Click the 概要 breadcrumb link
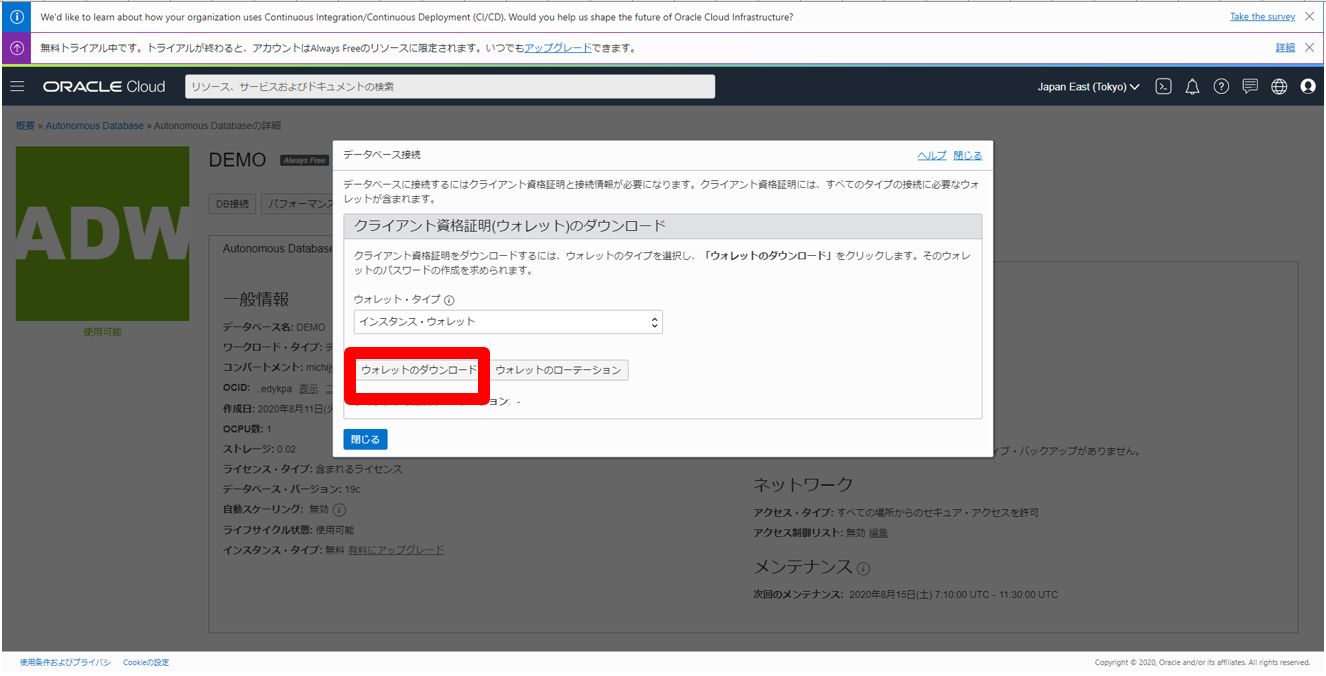Screen dimensions: 1326x676 (25, 126)
